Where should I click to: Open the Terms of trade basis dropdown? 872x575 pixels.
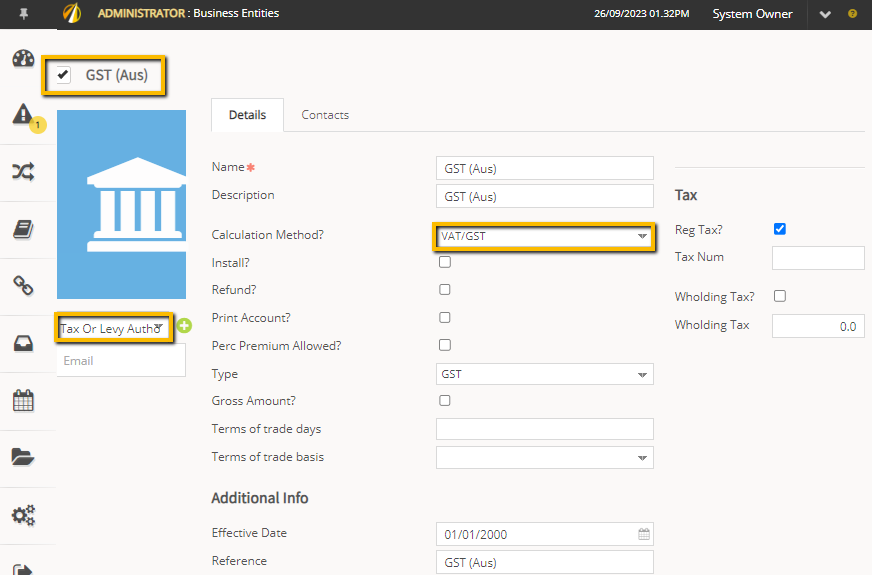point(544,458)
